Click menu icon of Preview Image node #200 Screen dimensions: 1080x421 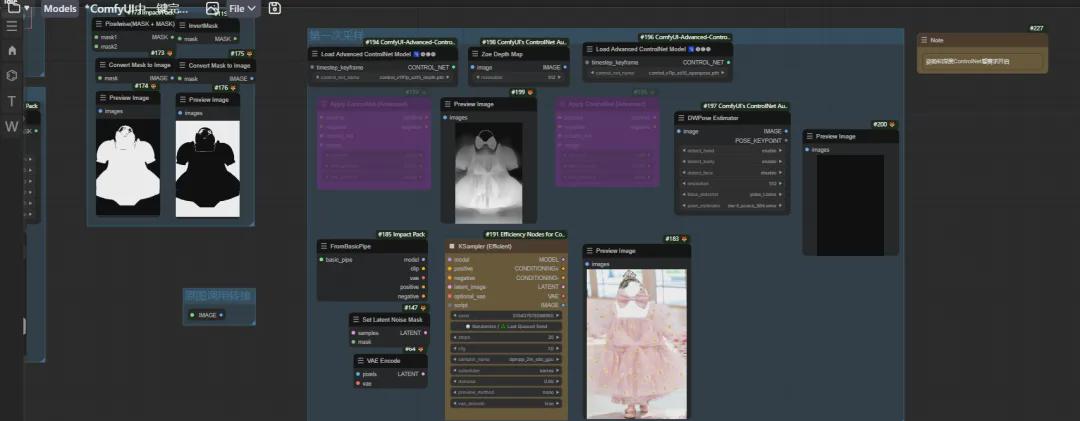pos(811,136)
